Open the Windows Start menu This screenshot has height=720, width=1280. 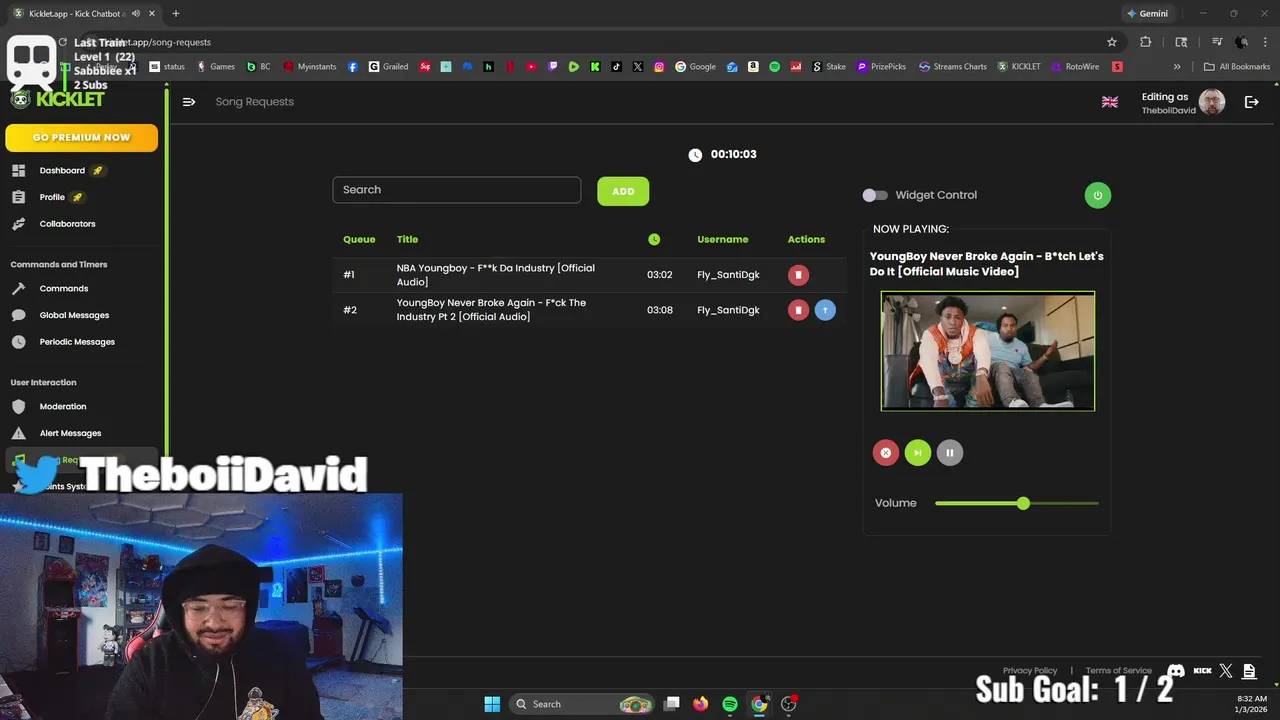(x=492, y=704)
